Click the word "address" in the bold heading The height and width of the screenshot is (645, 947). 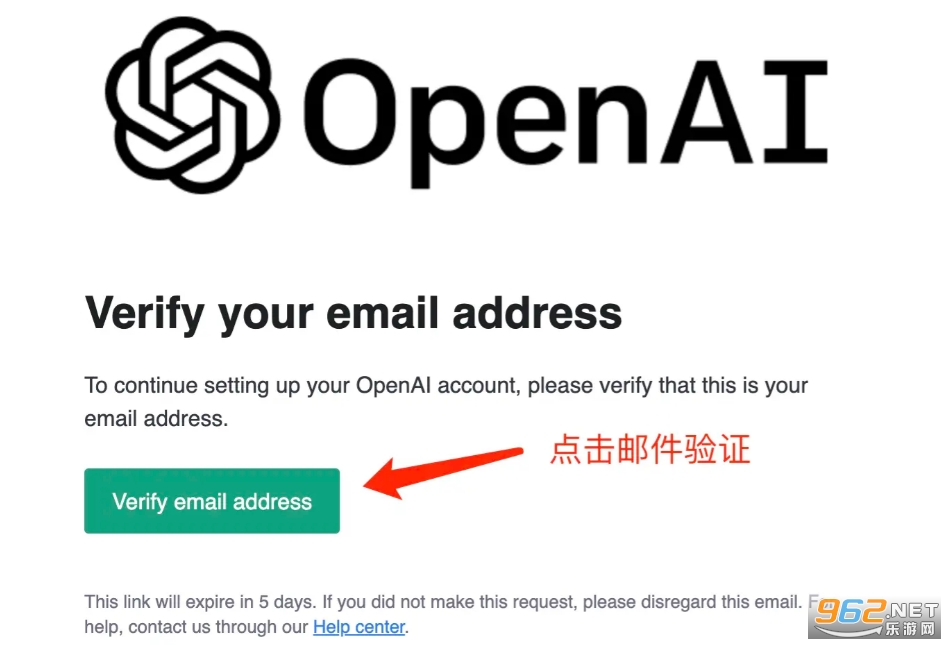(537, 313)
